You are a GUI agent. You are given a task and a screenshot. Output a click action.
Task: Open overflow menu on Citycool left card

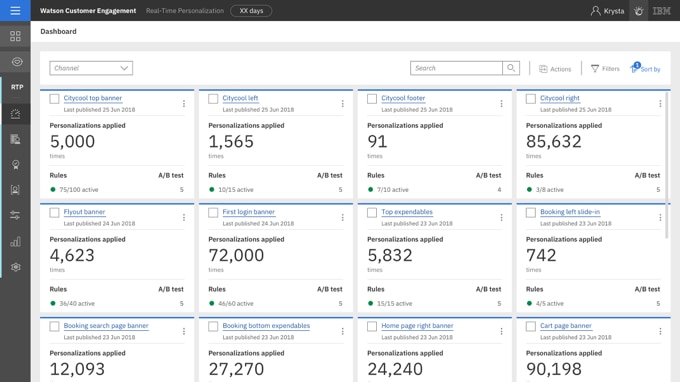(x=343, y=104)
